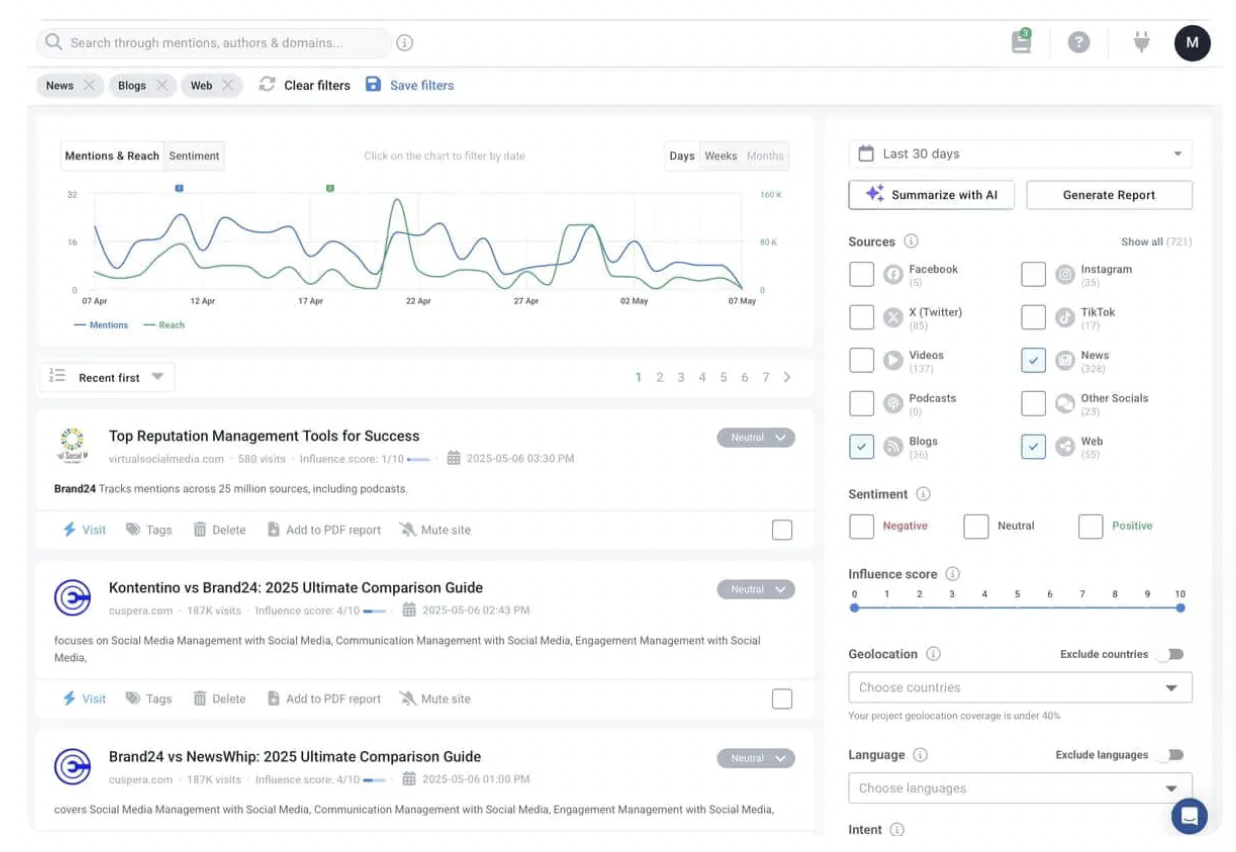Open the user avatar M menu
Image resolution: width=1236 pixels, height=852 pixels.
pos(1192,43)
